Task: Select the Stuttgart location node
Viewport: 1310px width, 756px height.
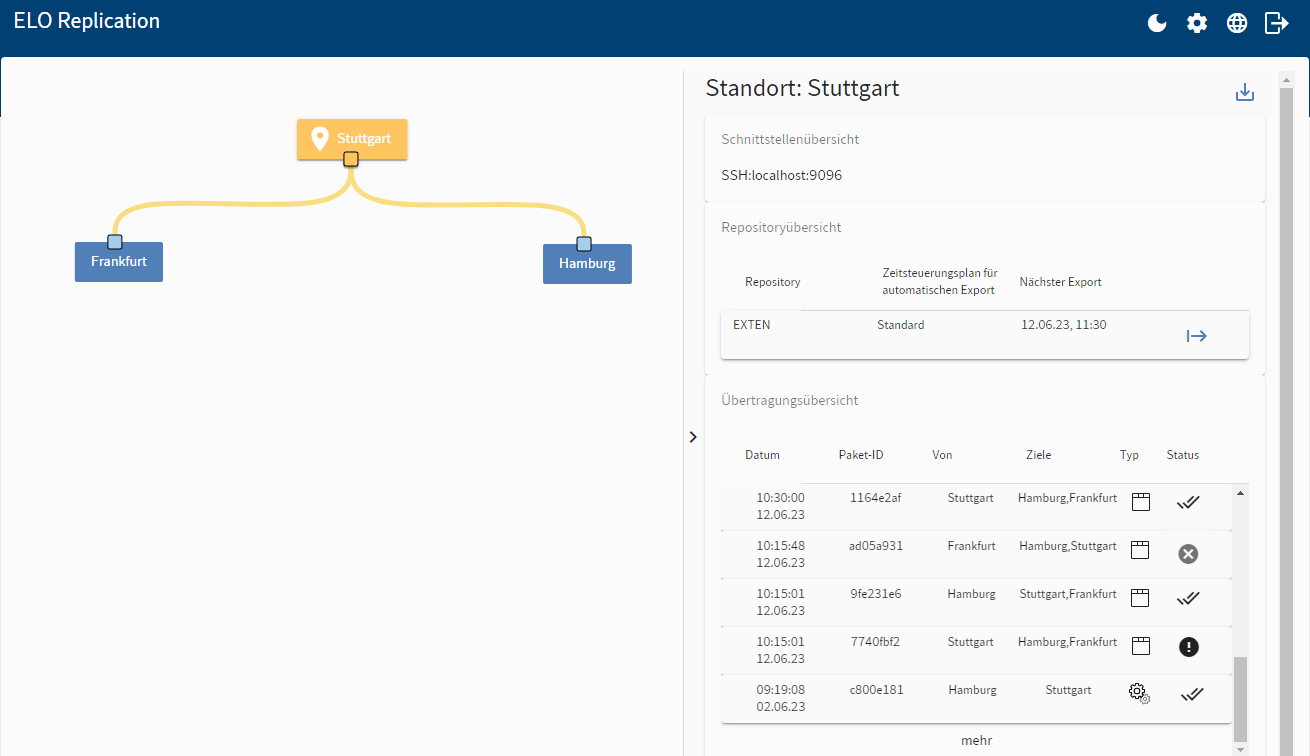Action: tap(352, 139)
